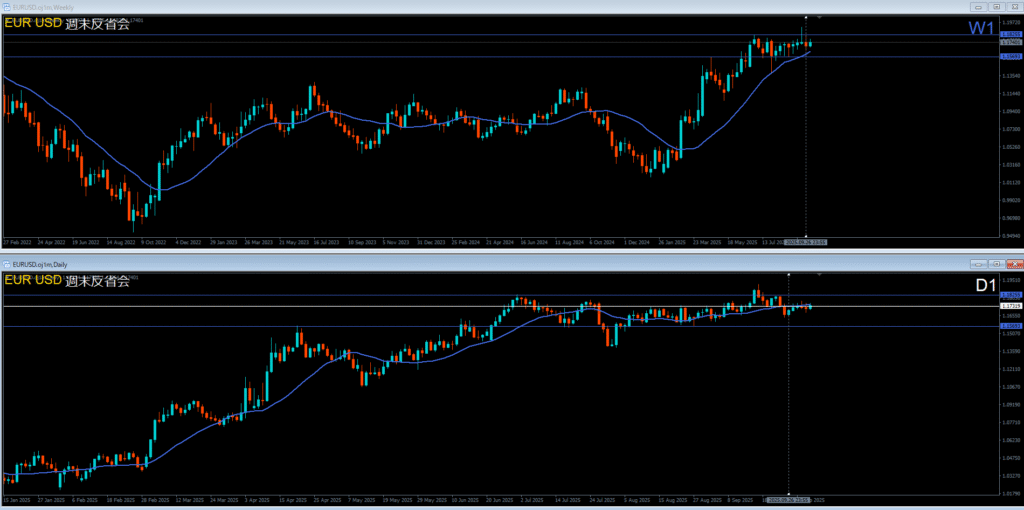Click the 週末反省会 text on the Daily chart

tap(98, 281)
